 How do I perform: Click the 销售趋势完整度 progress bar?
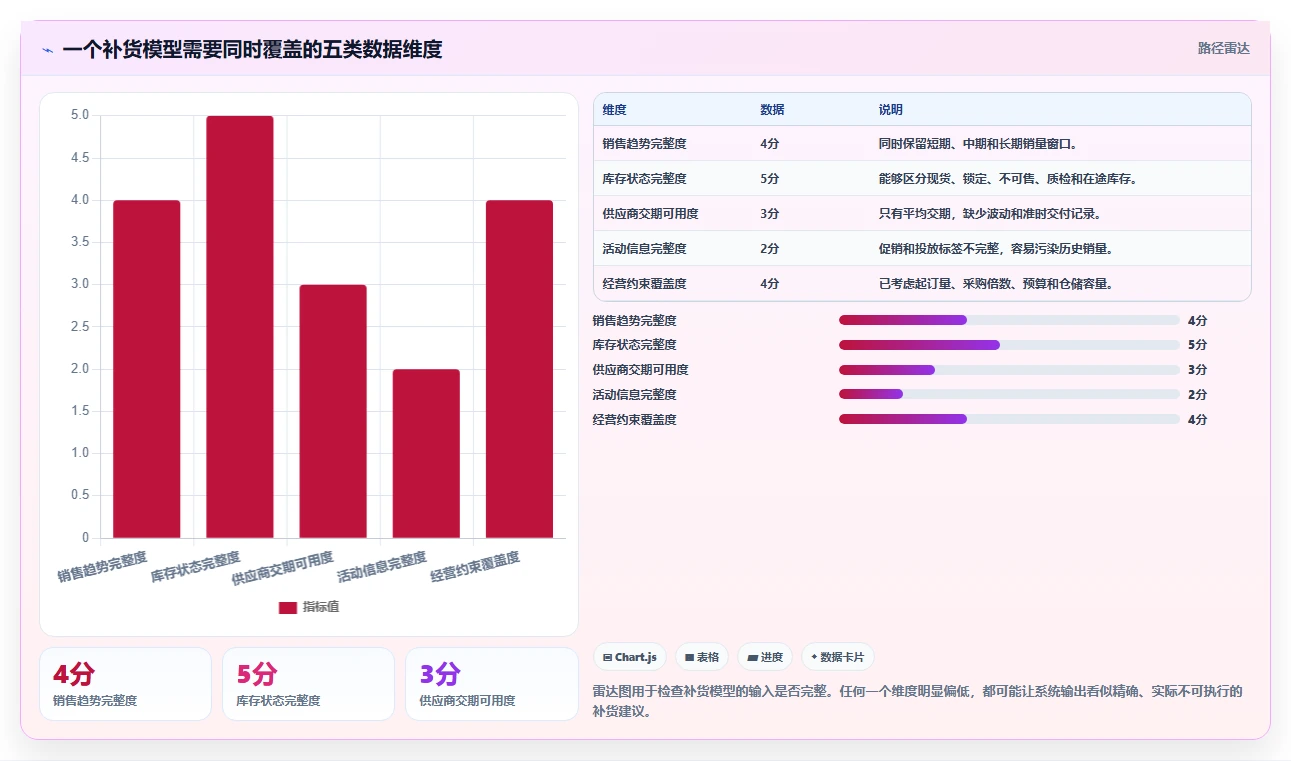[x=1009, y=320]
